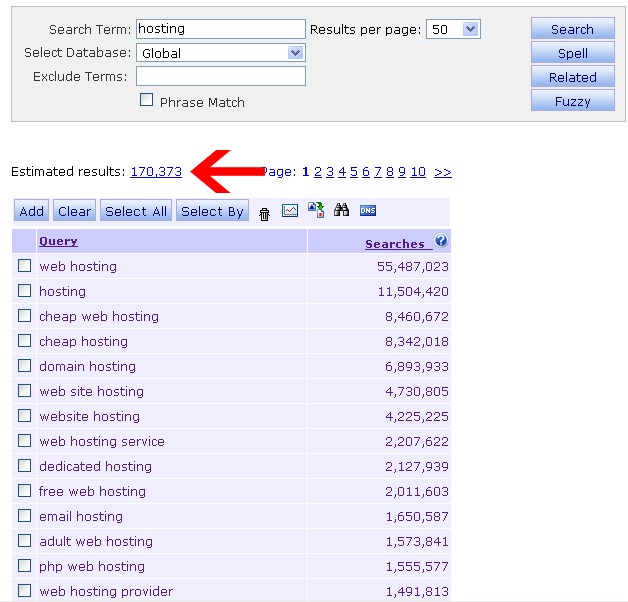
Task: Click the 'web hosting service' query
Action: point(102,441)
